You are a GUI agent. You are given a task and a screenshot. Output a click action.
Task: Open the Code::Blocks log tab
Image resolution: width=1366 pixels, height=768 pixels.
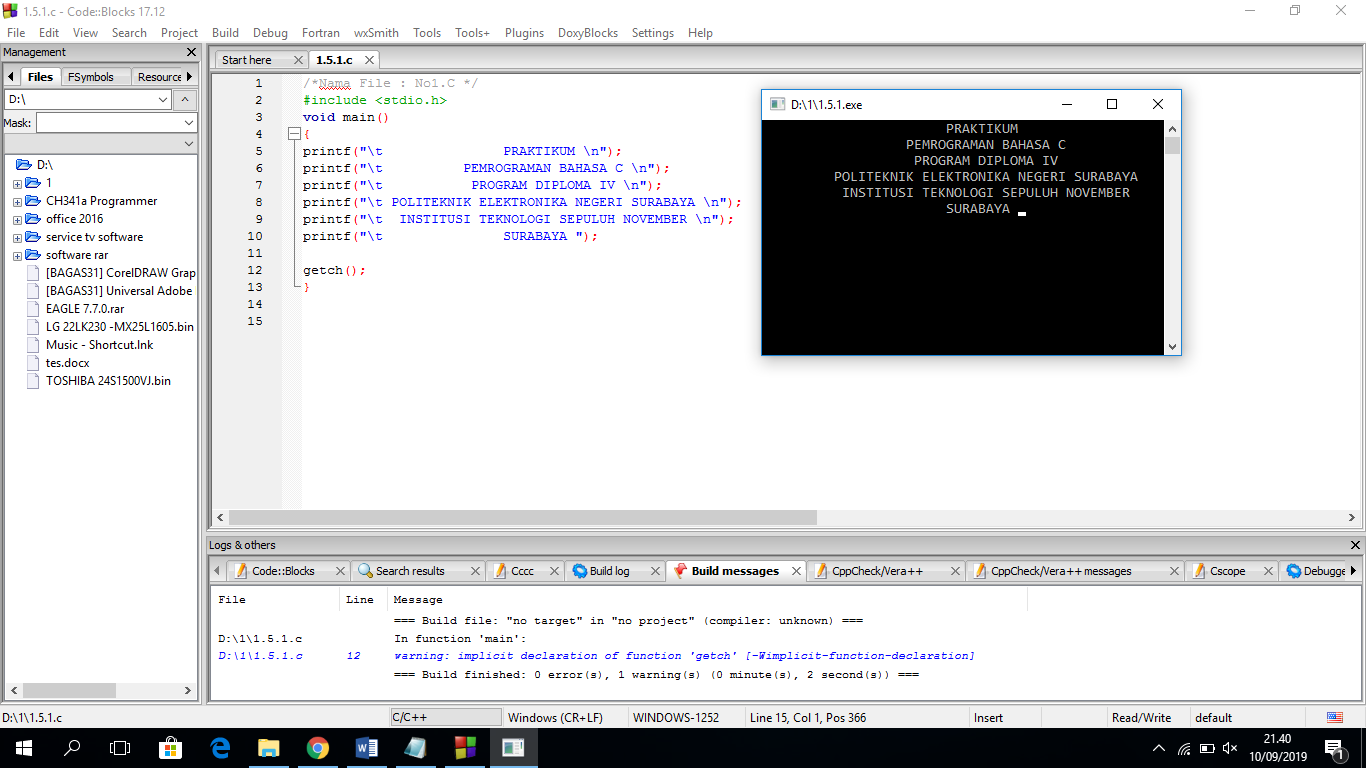283,571
